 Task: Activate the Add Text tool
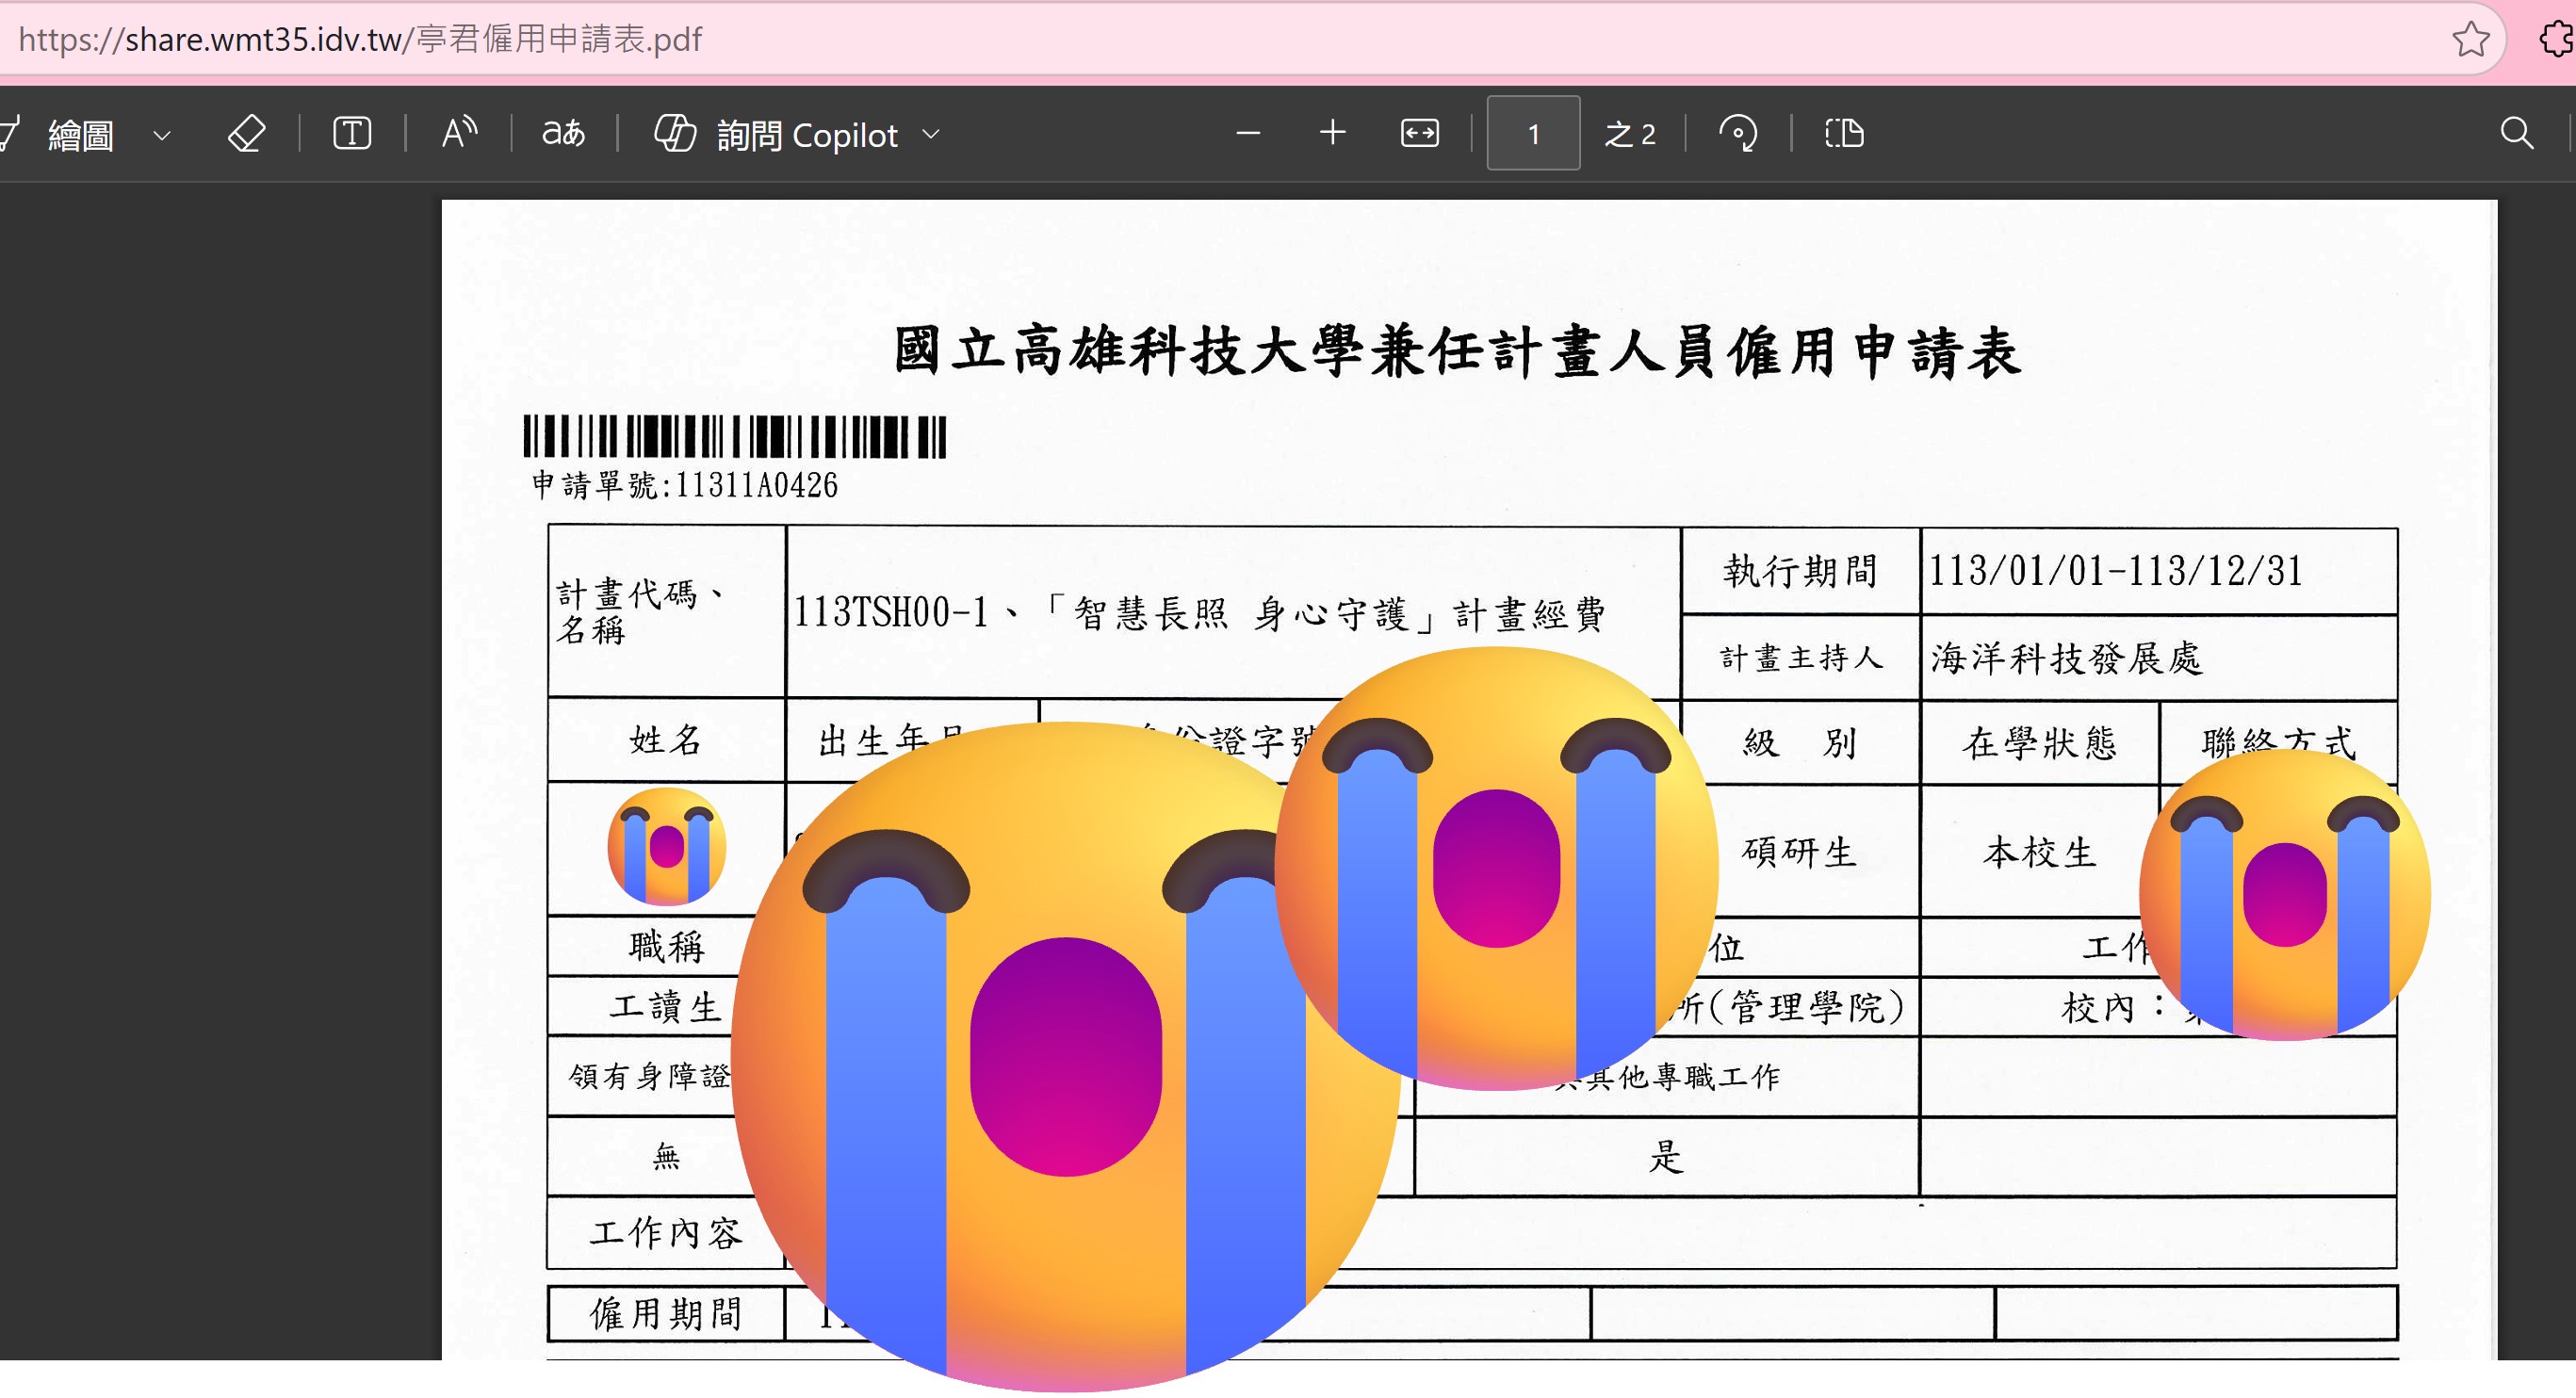[352, 133]
